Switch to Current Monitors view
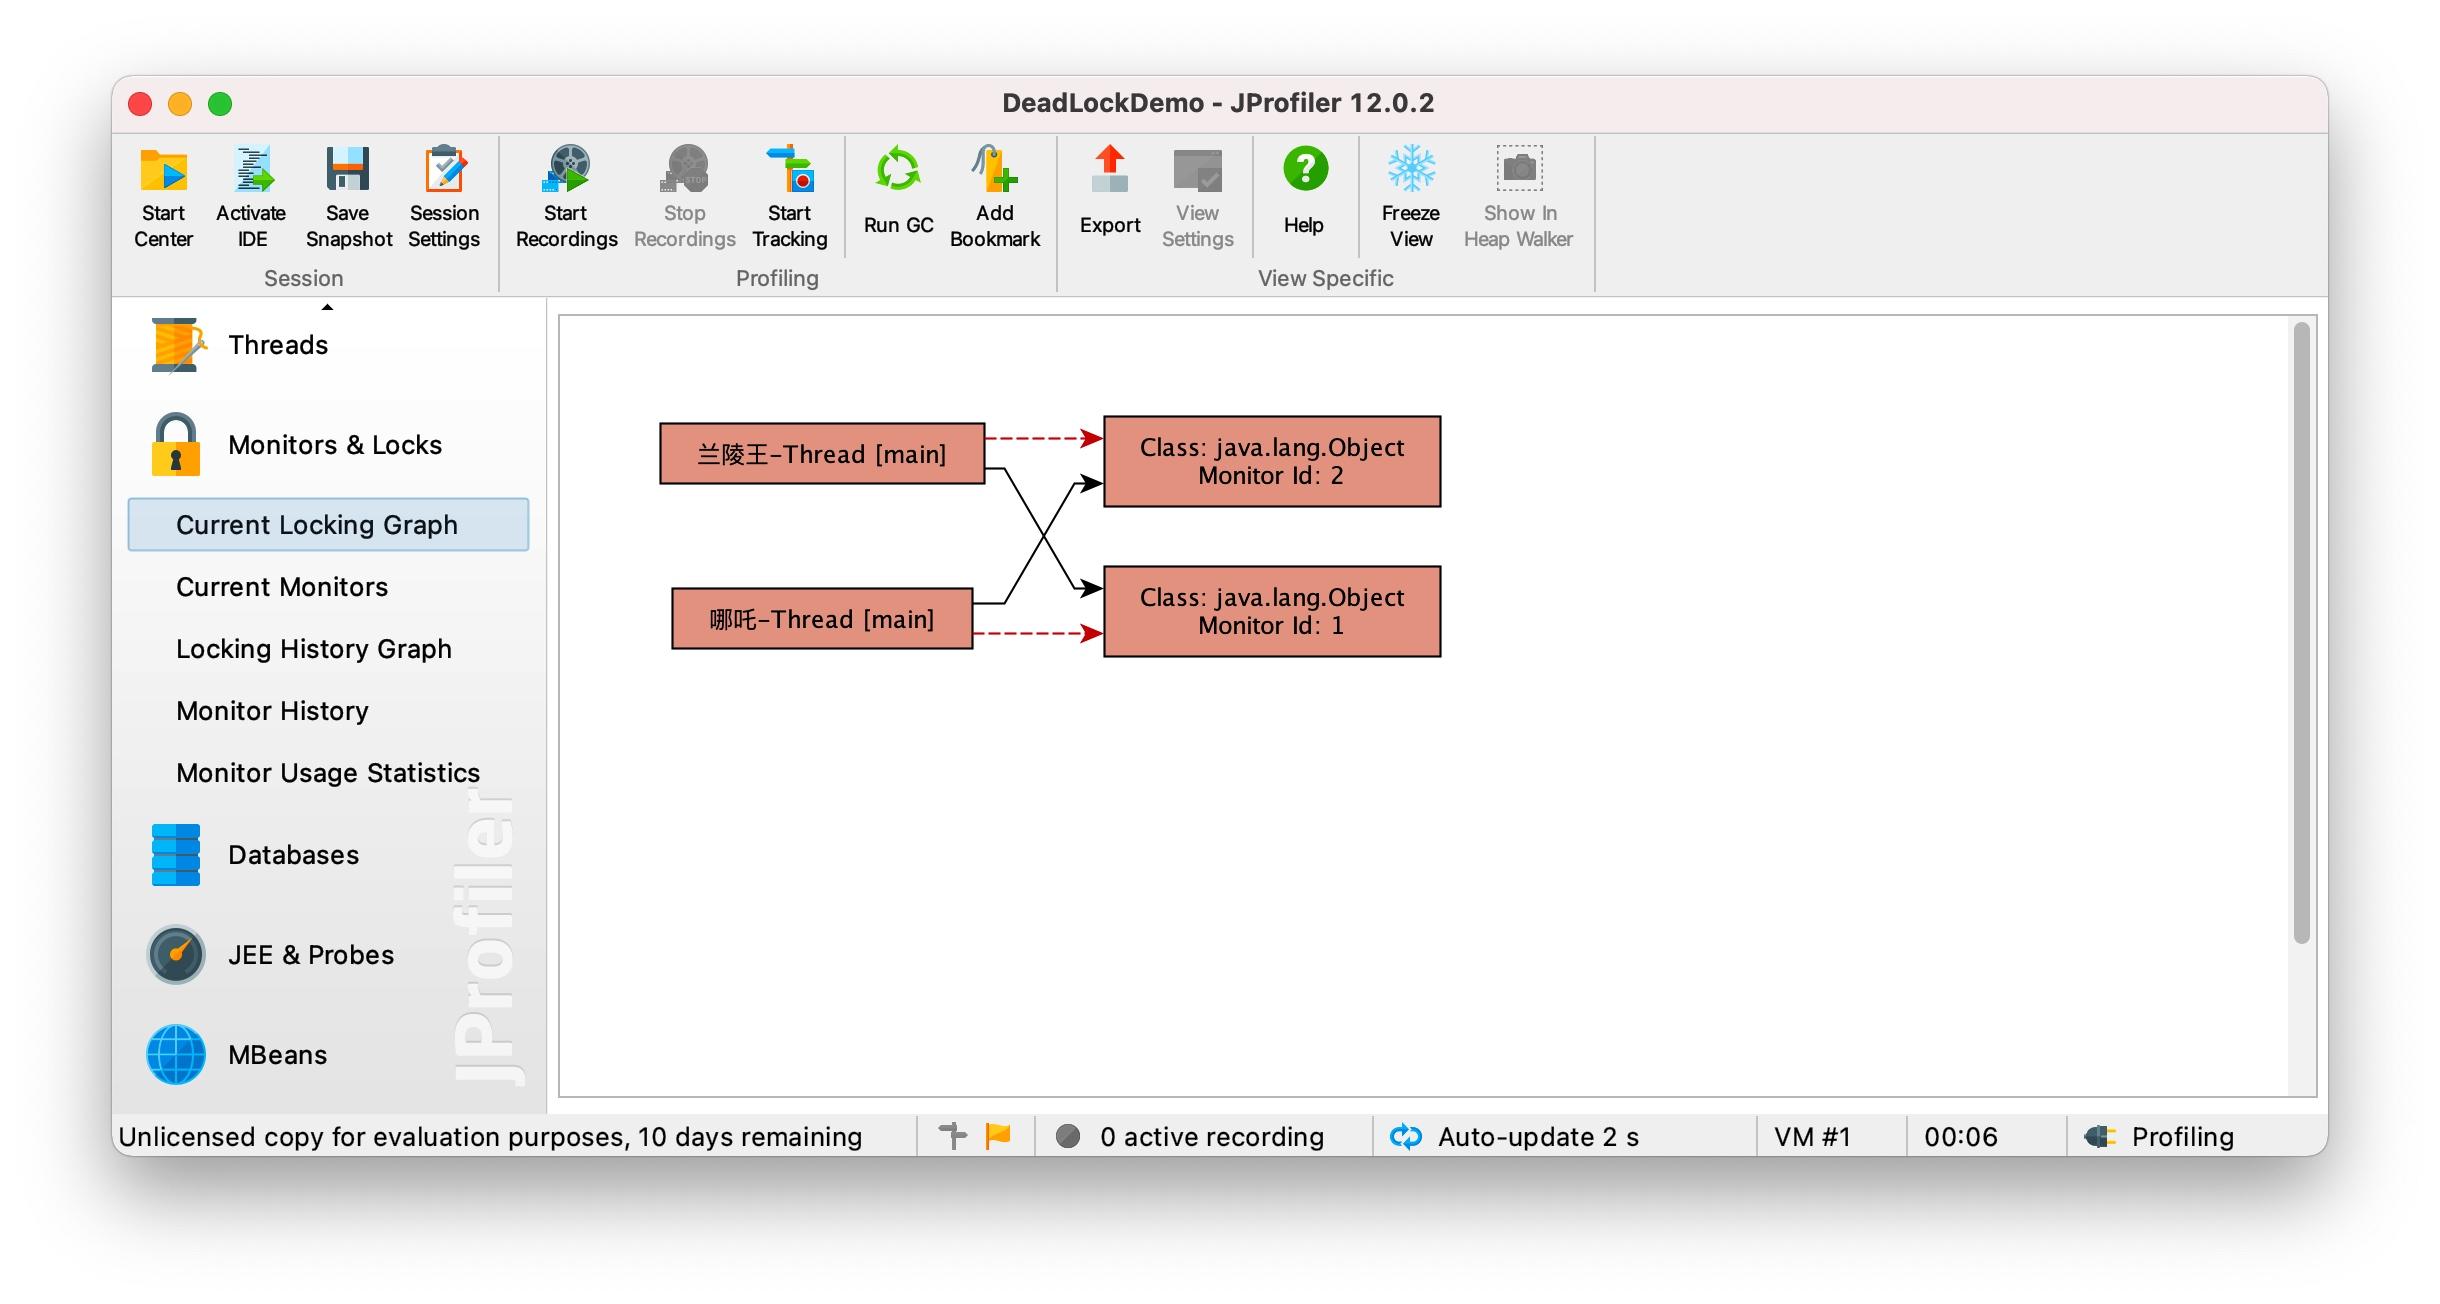This screenshot has height=1304, width=2440. point(282,587)
